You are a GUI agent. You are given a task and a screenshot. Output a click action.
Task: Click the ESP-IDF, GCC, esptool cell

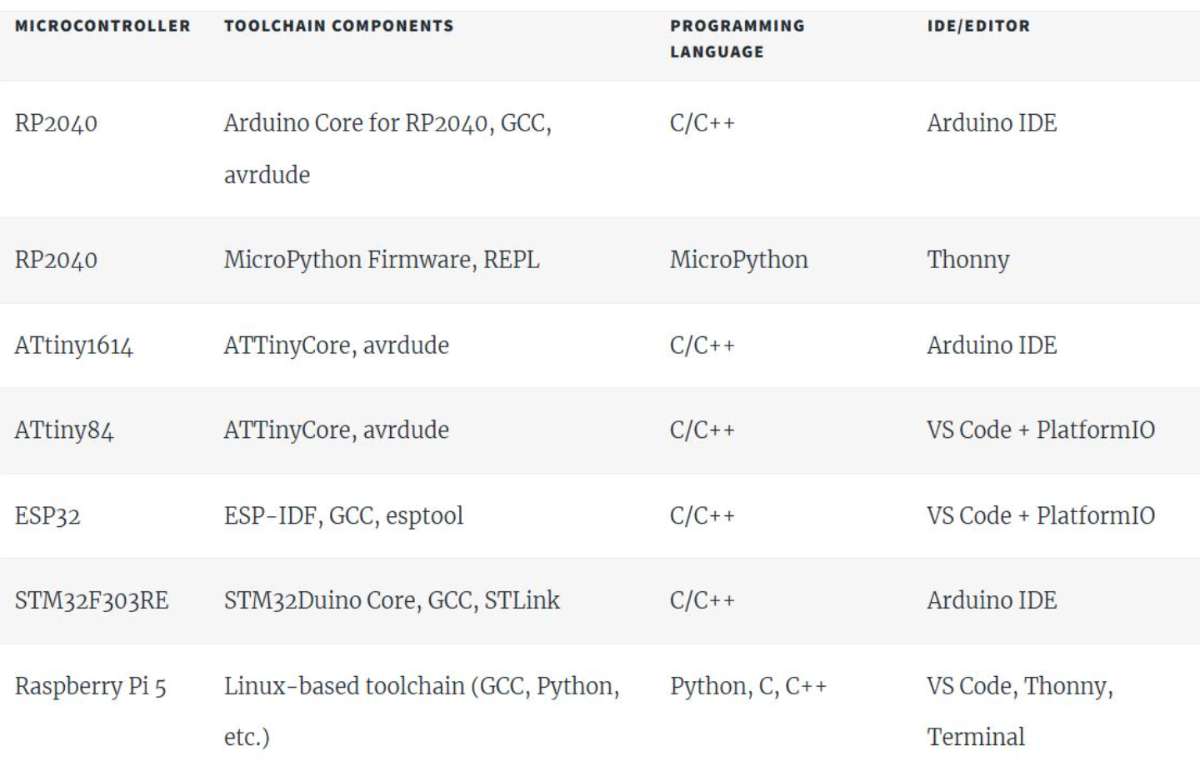coord(343,516)
